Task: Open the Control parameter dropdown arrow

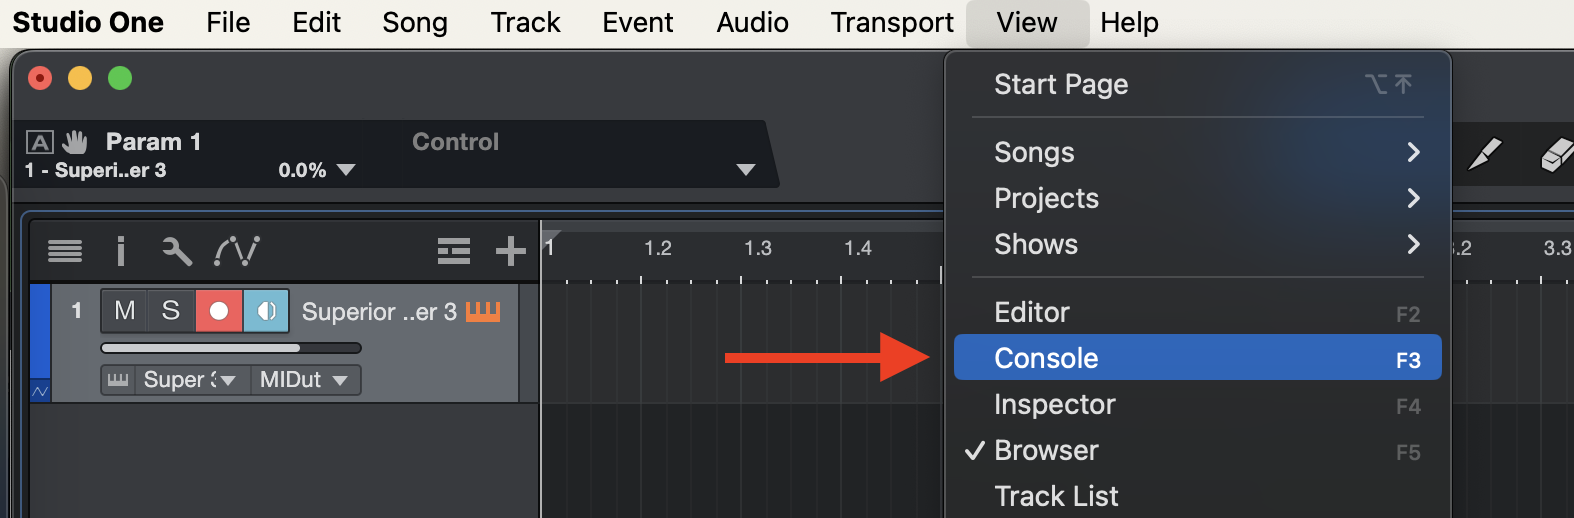Action: pyautogui.click(x=745, y=170)
